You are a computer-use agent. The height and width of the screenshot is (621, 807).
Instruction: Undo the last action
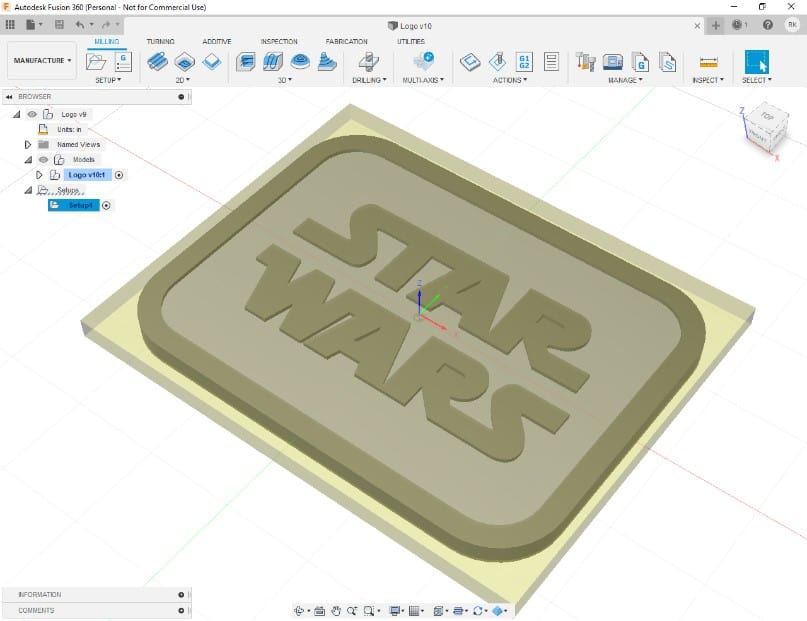coord(80,24)
